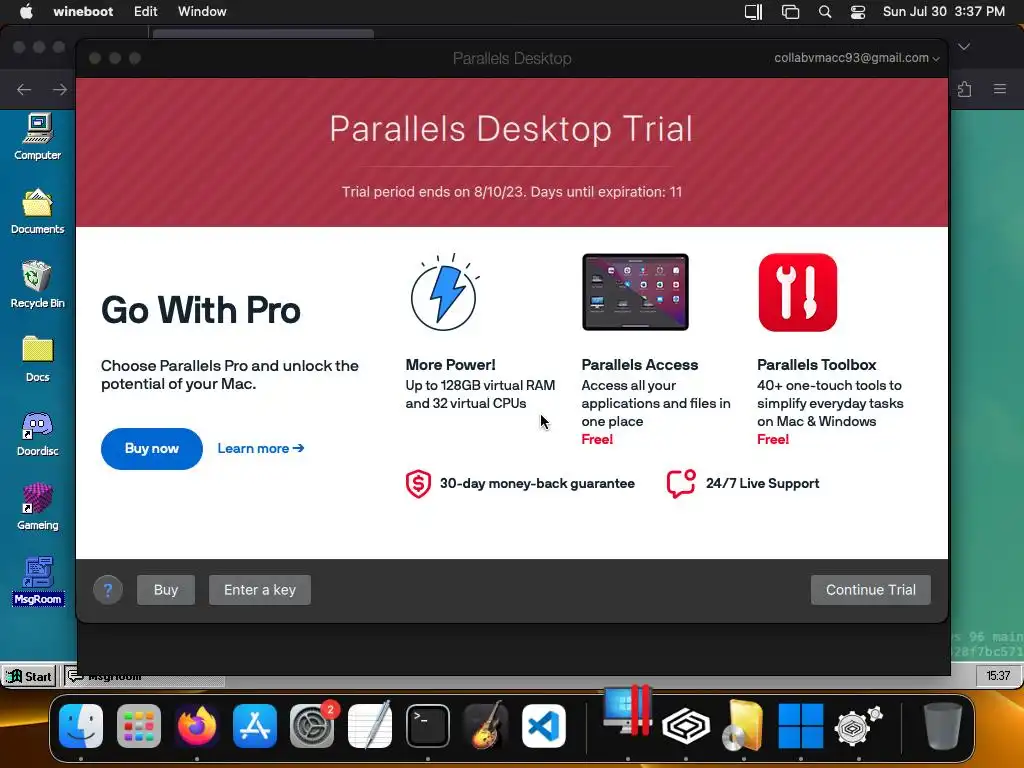Viewport: 1024px width, 768px height.
Task: Click the 15:37 guest taskbar clock
Action: pyautogui.click(x=998, y=676)
